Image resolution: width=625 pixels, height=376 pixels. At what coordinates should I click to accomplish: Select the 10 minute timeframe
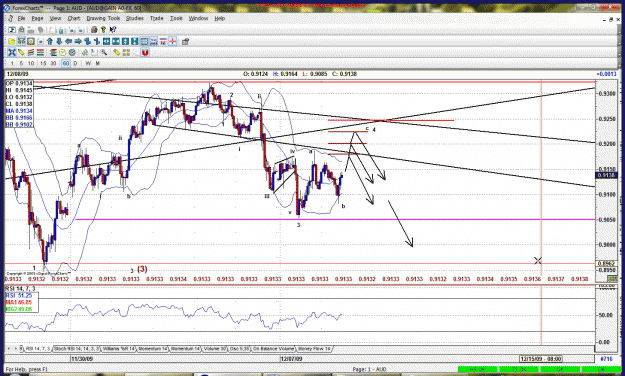click(31, 63)
